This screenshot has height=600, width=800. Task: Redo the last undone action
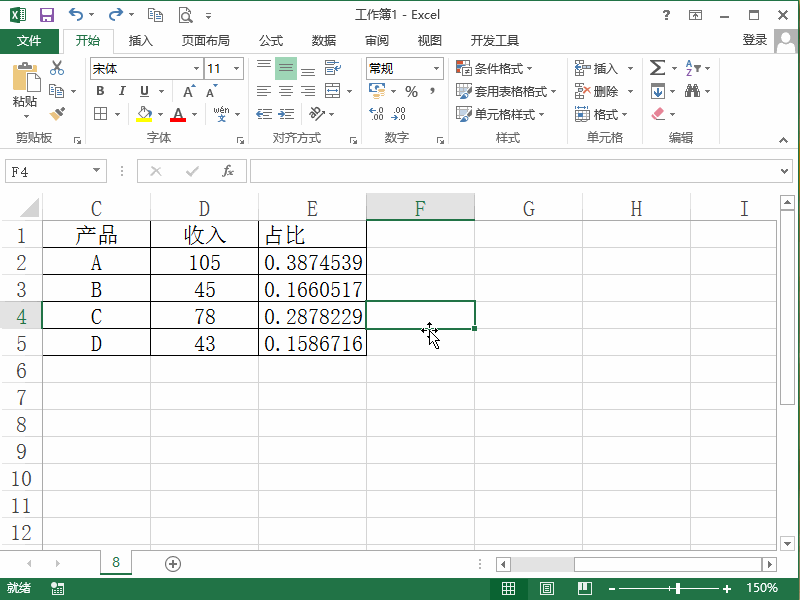coord(115,14)
